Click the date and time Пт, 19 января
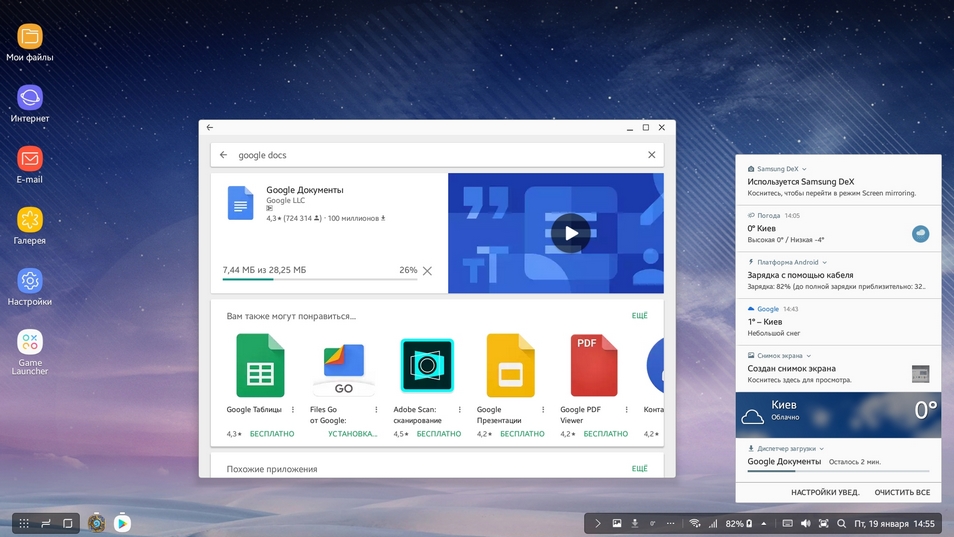Screen dimensions: 954x537 pos(894,524)
